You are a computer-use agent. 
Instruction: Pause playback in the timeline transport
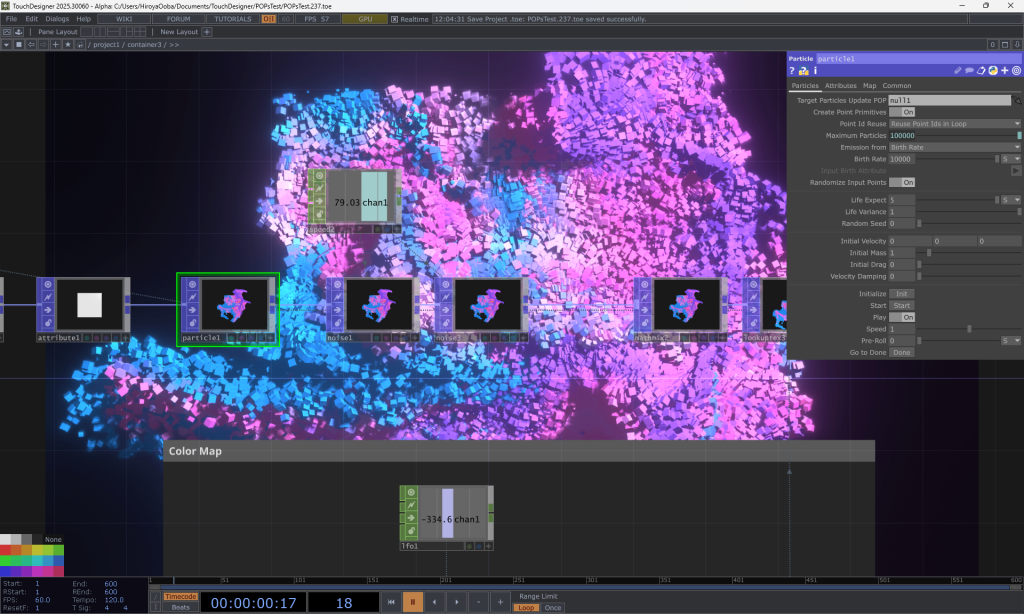tap(410, 602)
